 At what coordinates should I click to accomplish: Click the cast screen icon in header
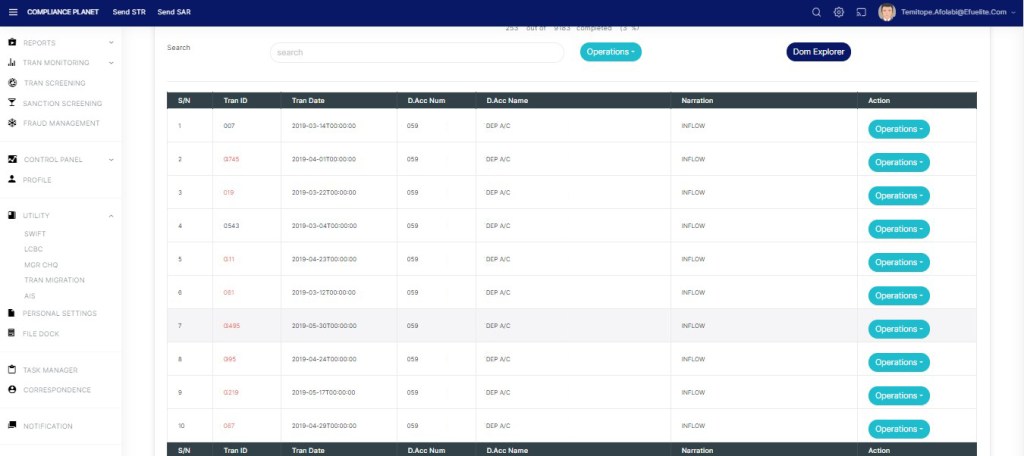[x=860, y=12]
